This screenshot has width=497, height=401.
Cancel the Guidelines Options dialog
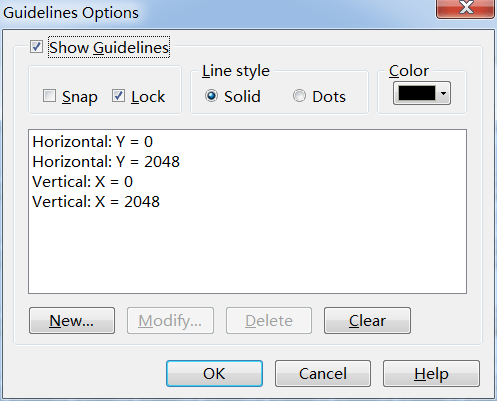click(323, 373)
